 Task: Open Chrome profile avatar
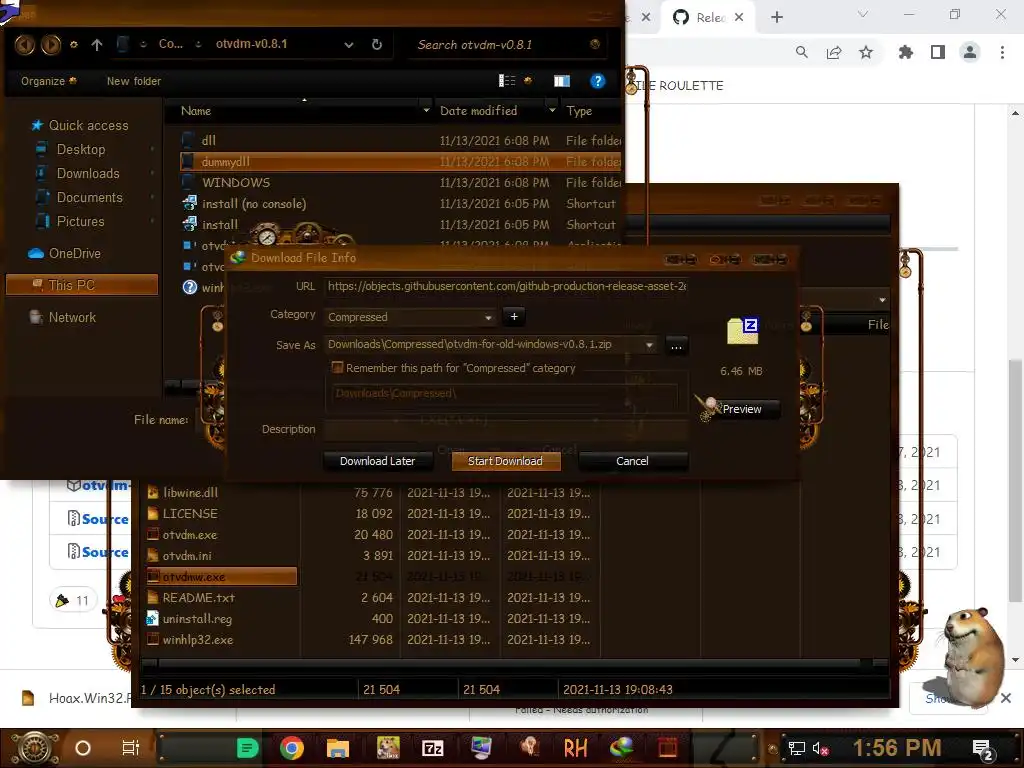click(970, 52)
